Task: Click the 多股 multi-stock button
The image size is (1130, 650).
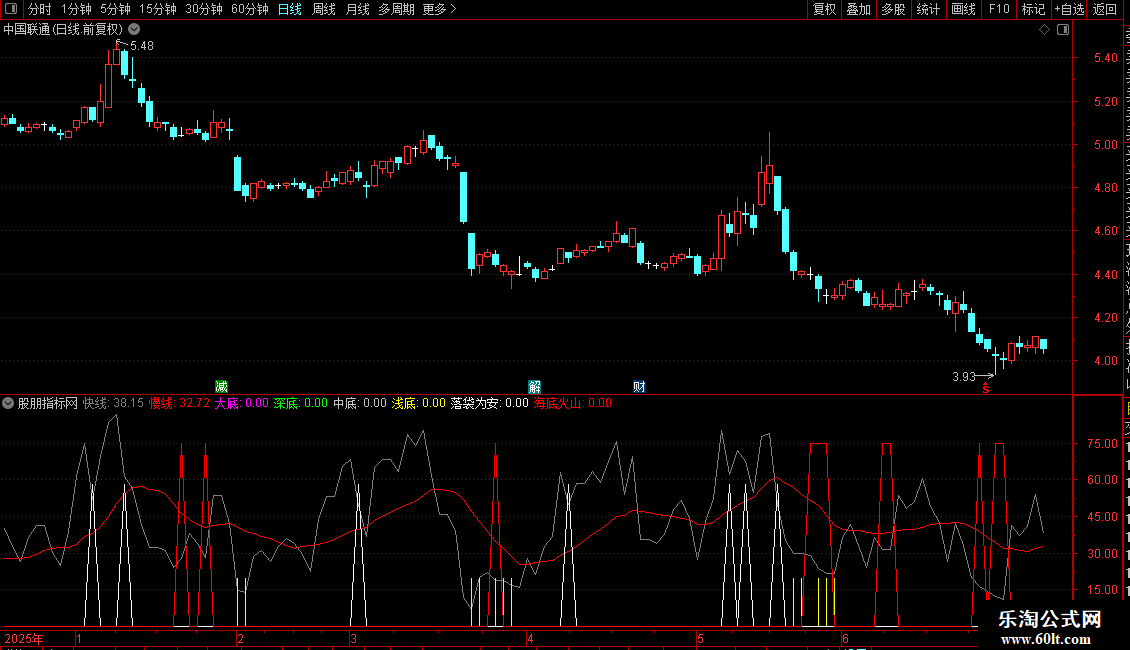Action: (x=894, y=9)
